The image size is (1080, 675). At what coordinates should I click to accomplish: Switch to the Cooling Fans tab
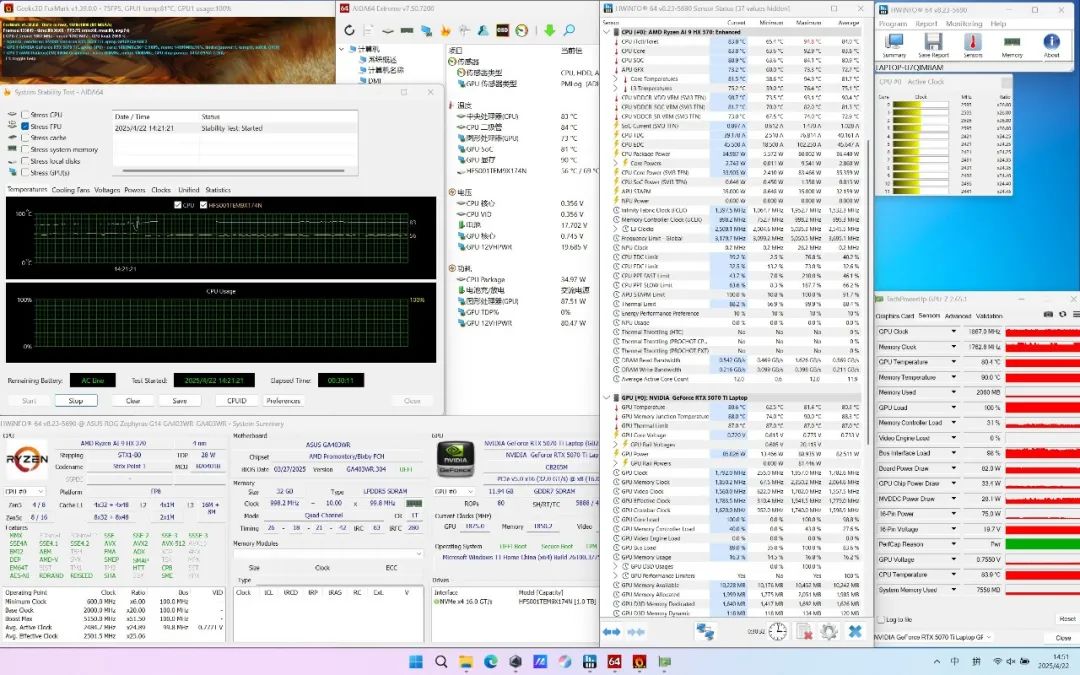pyautogui.click(x=71, y=190)
